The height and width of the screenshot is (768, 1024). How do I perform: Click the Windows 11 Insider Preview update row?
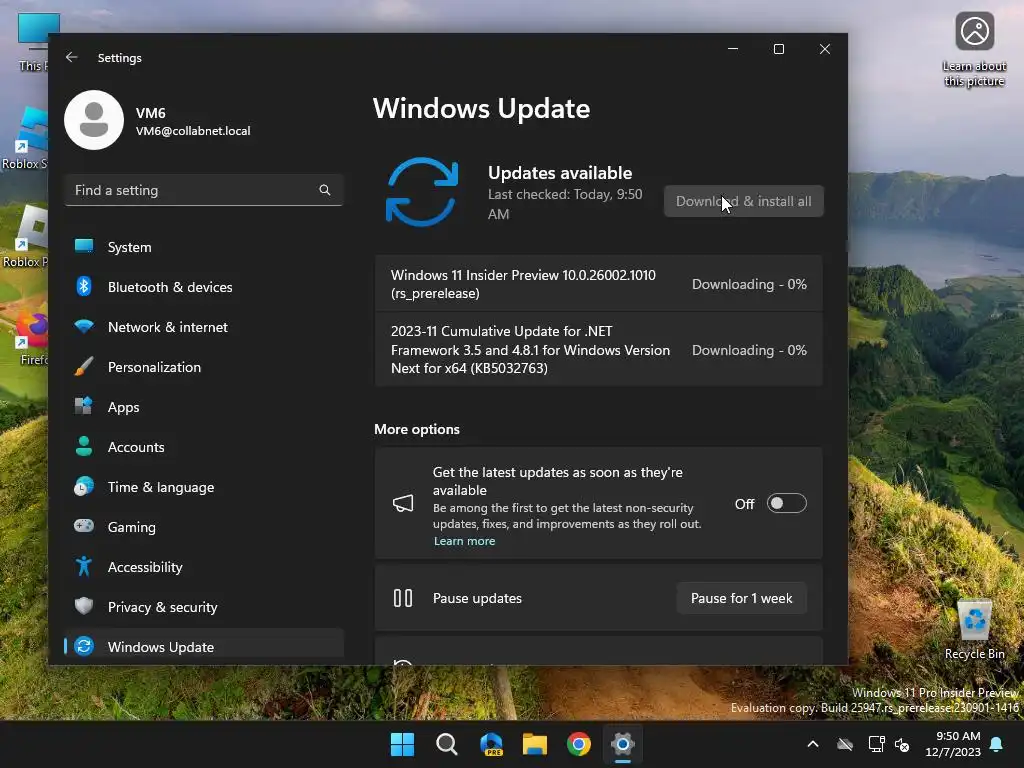coord(598,284)
